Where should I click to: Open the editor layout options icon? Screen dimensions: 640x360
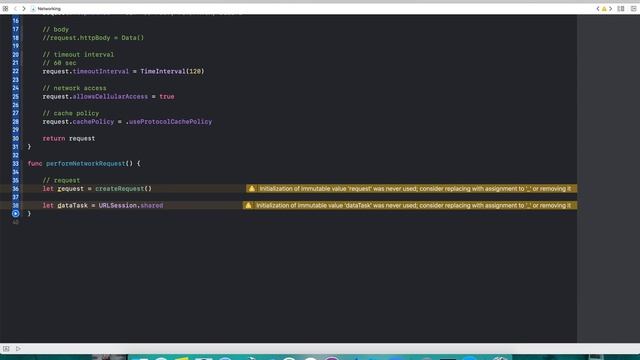[621, 9]
